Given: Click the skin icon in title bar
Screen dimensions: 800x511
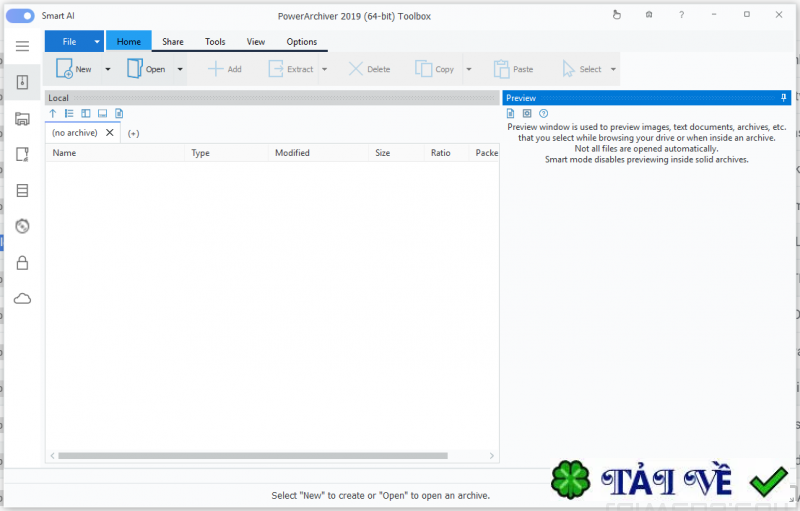Looking at the screenshot, I should (649, 15).
